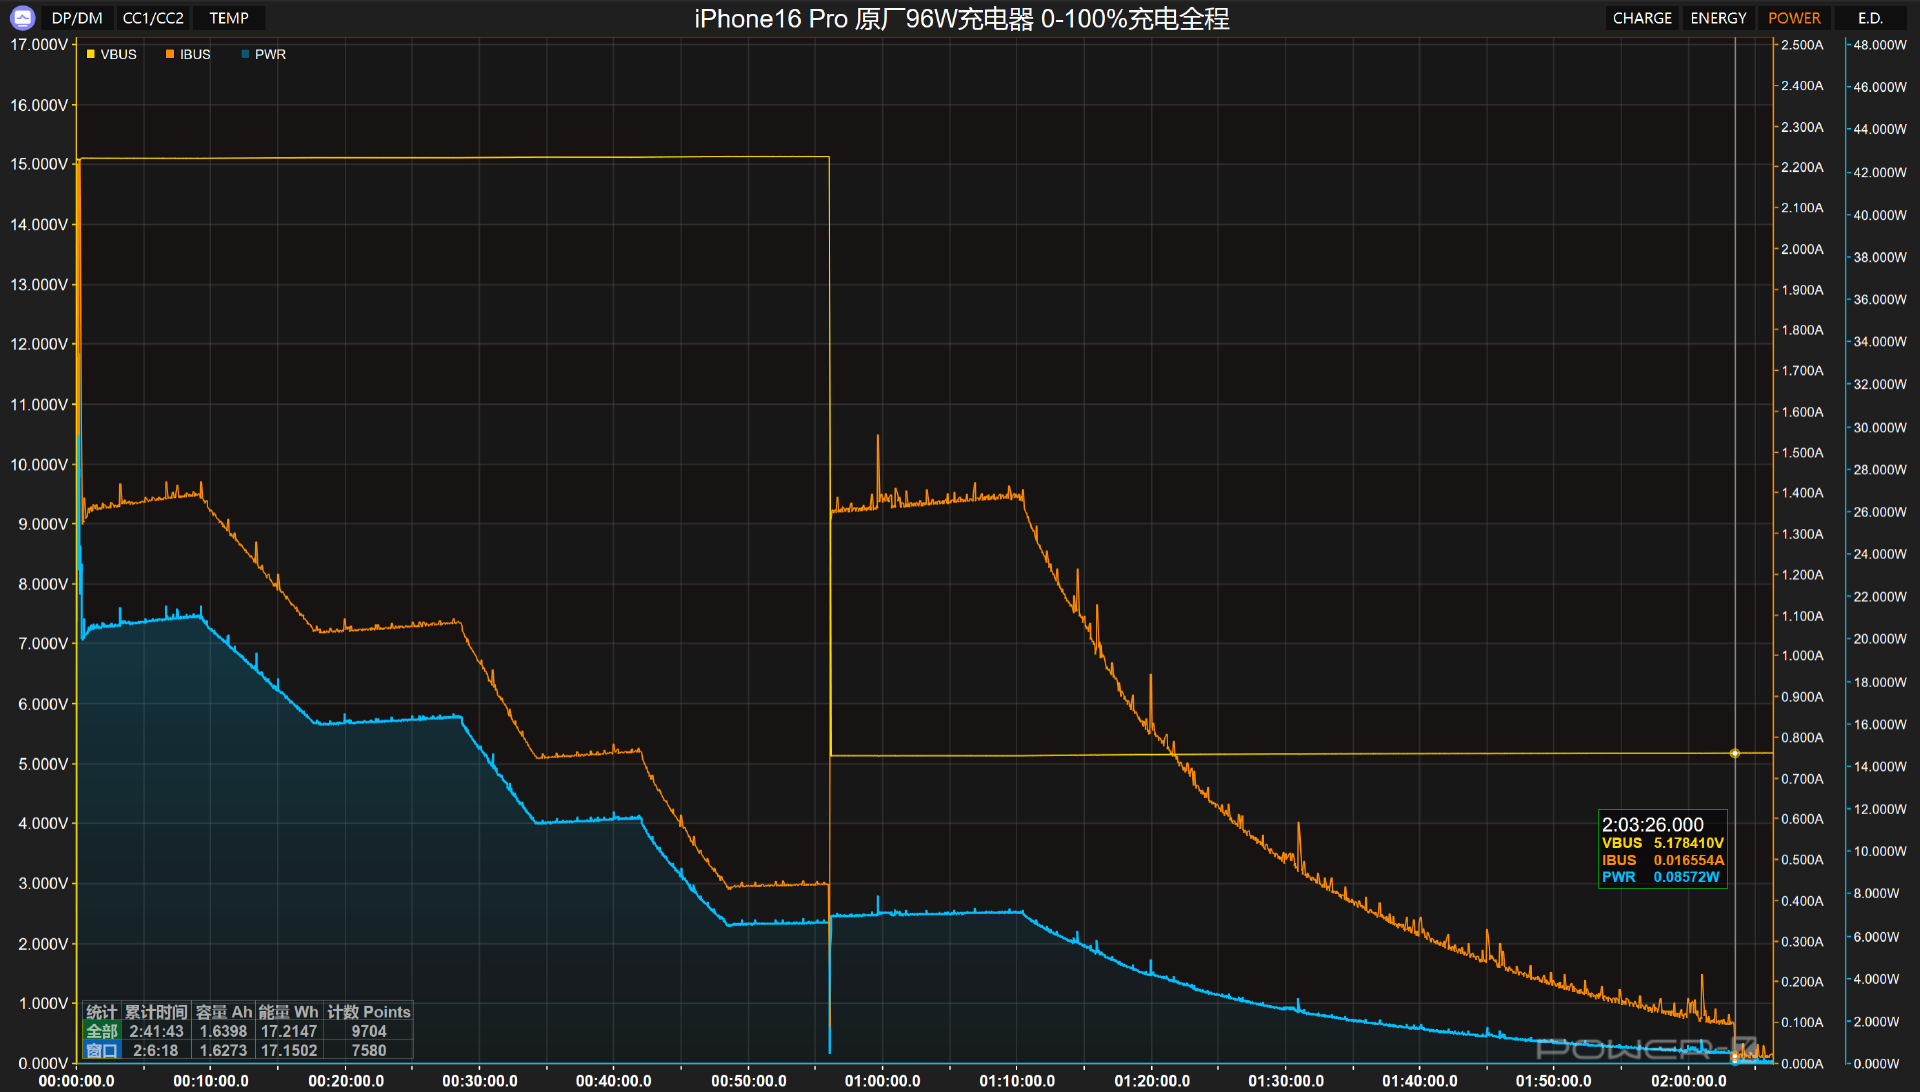Image resolution: width=1920 pixels, height=1092 pixels.
Task: Click the 20.000W power axis label
Action: pyautogui.click(x=1880, y=639)
